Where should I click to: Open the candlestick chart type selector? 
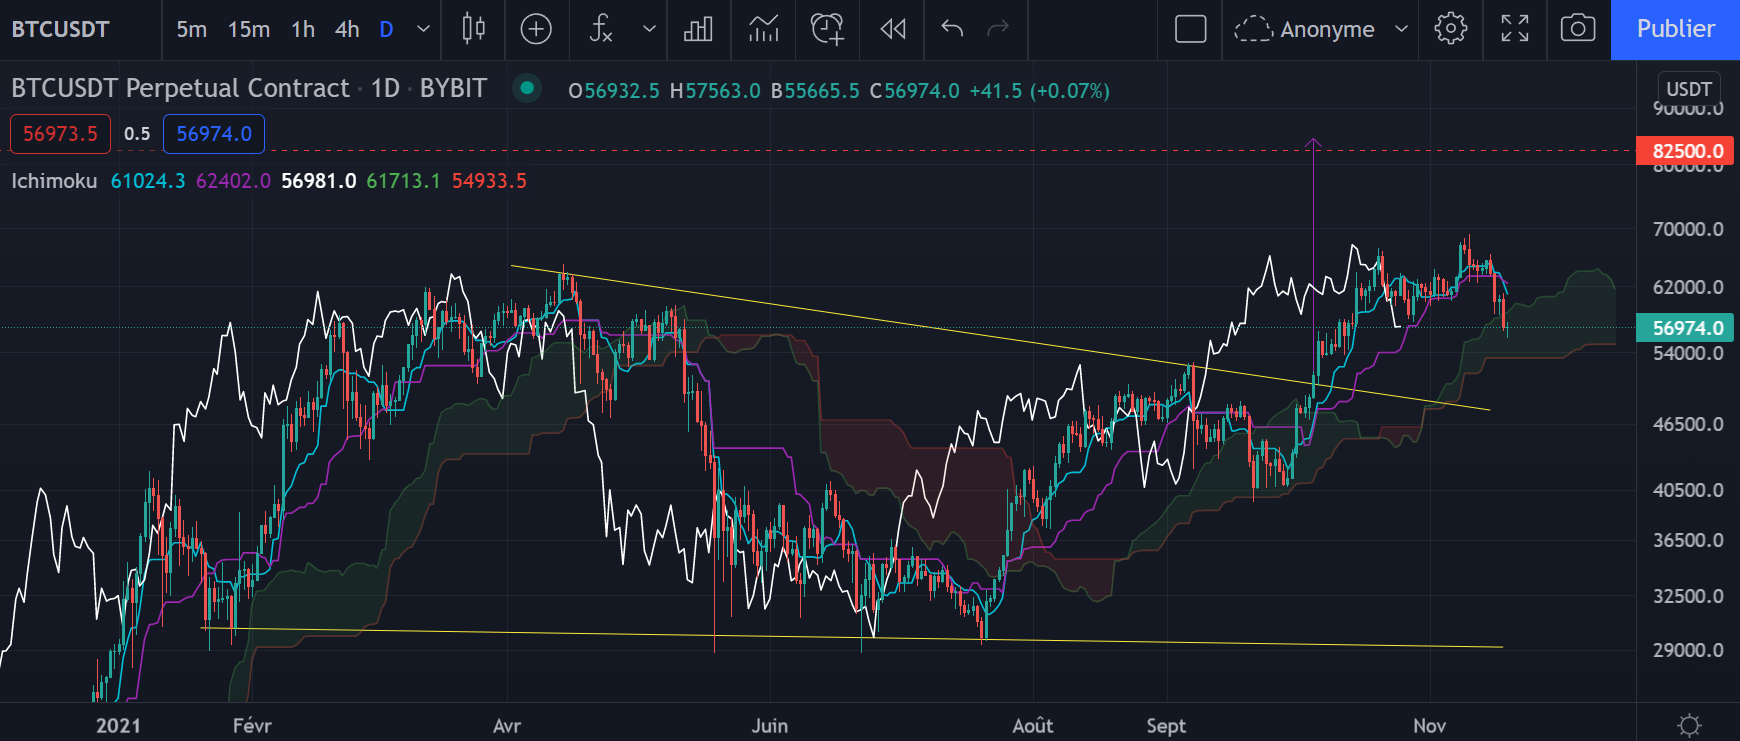[x=474, y=29]
